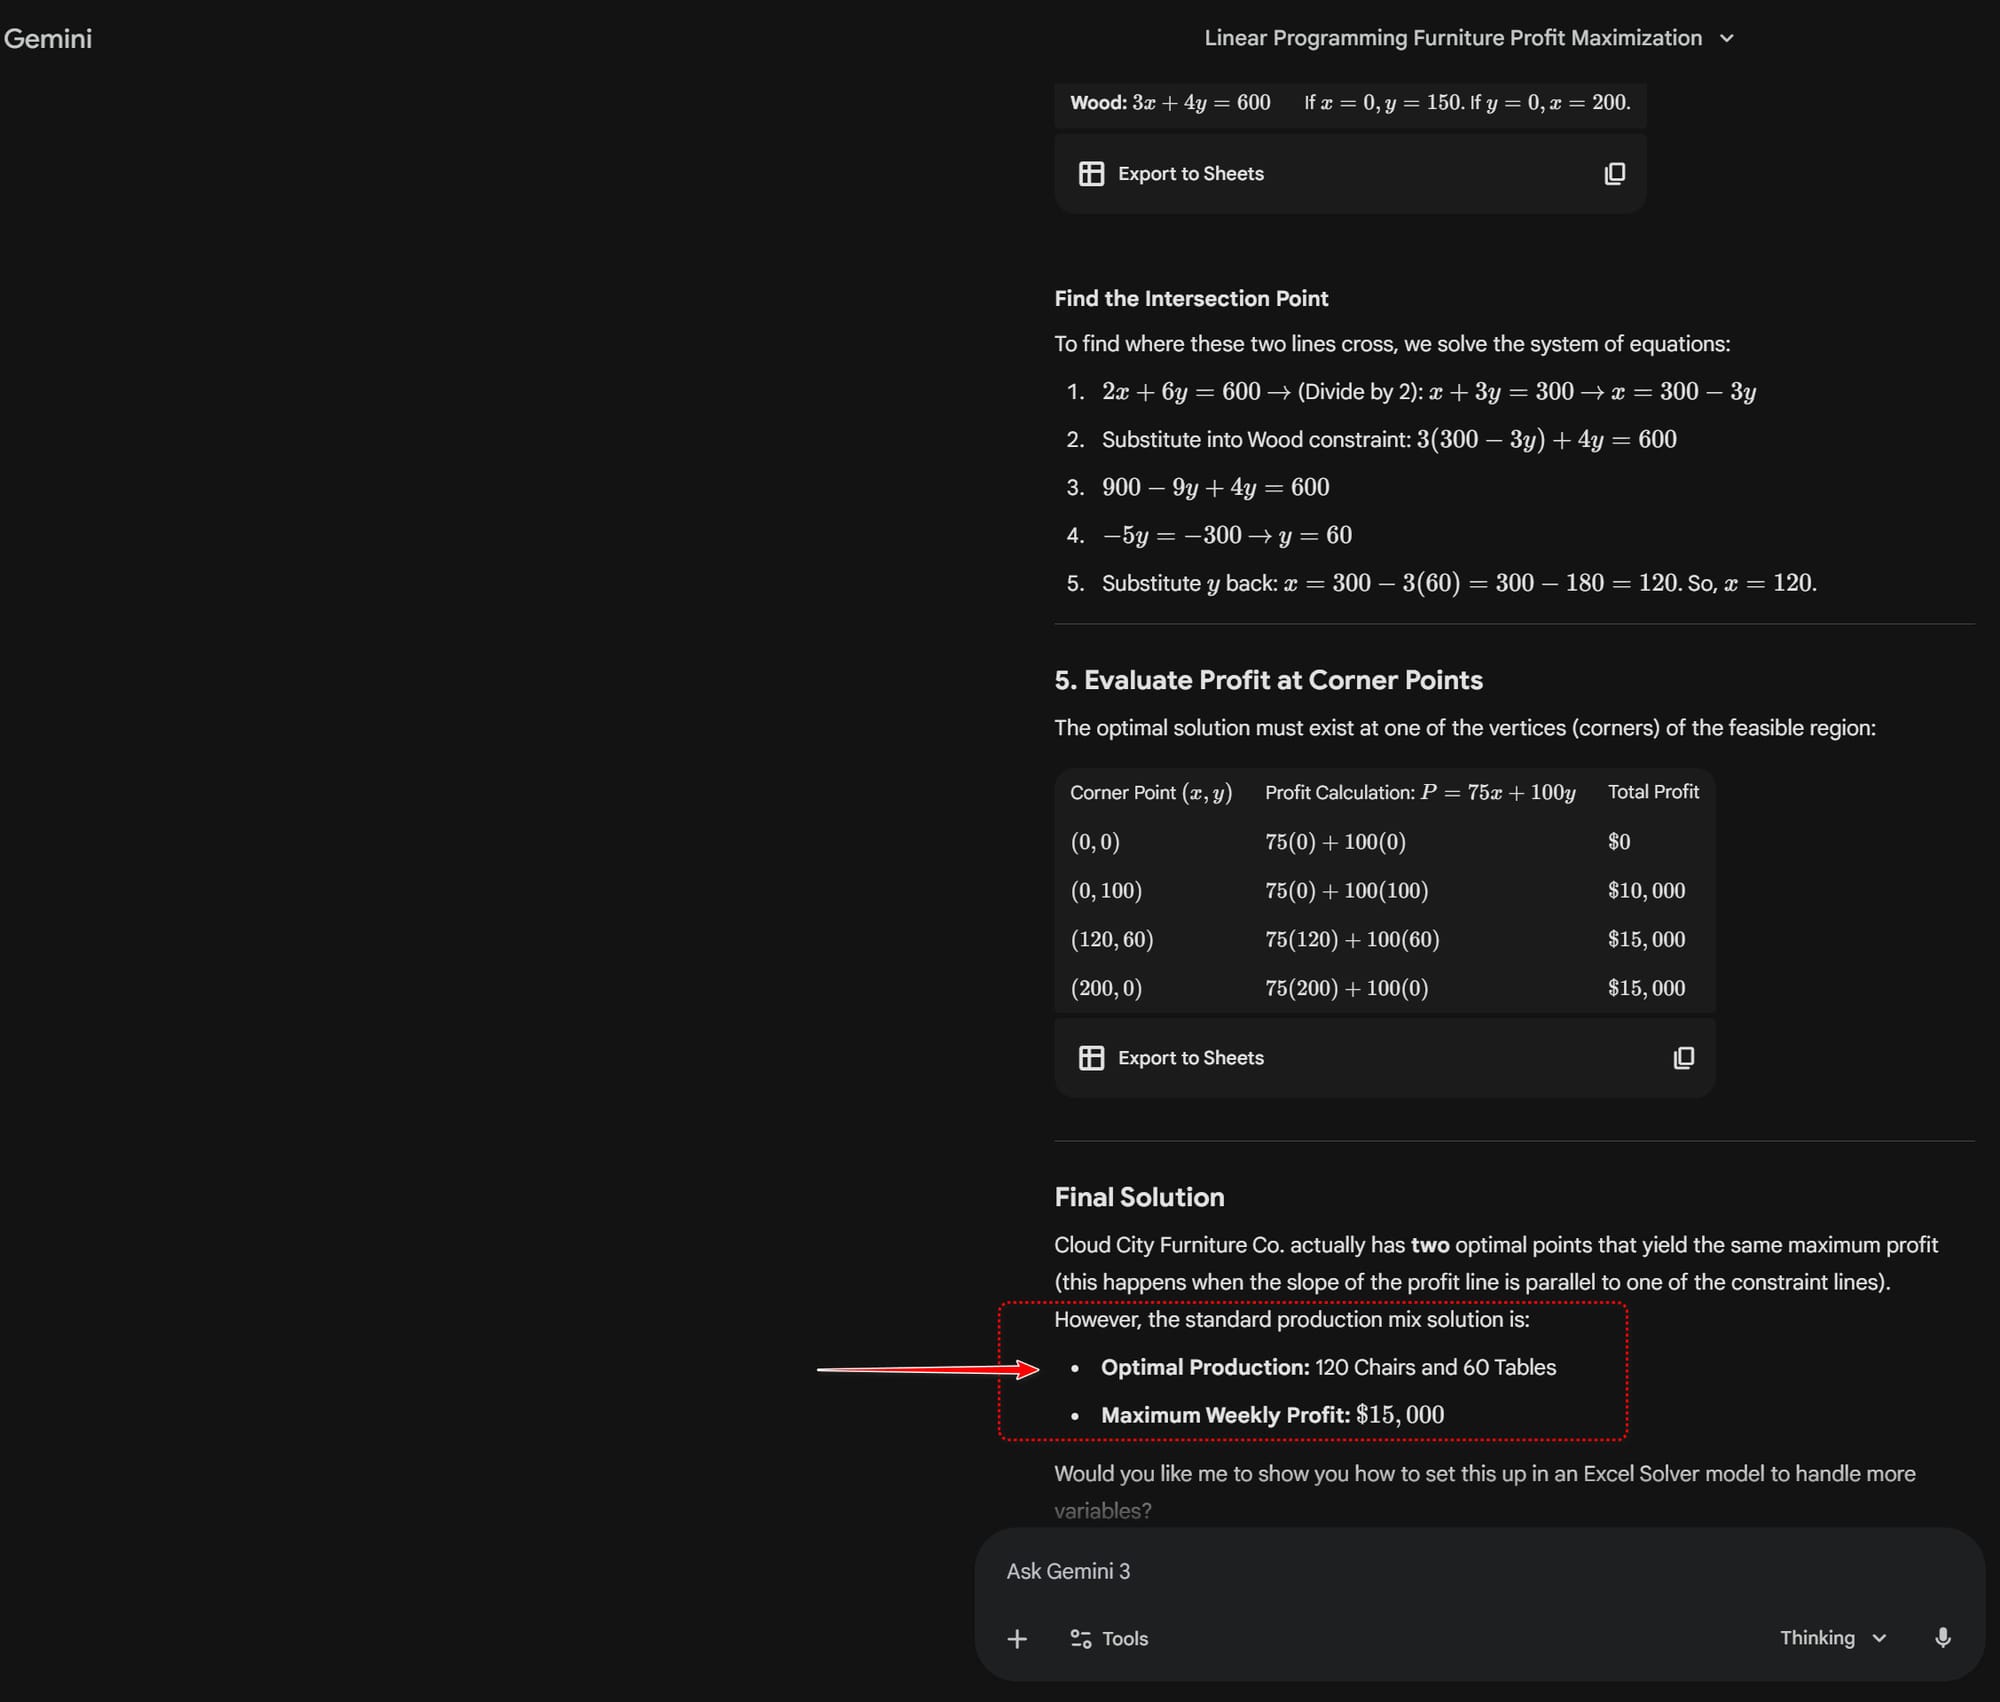Export the Wood constraint table to Sheets

point(1171,174)
